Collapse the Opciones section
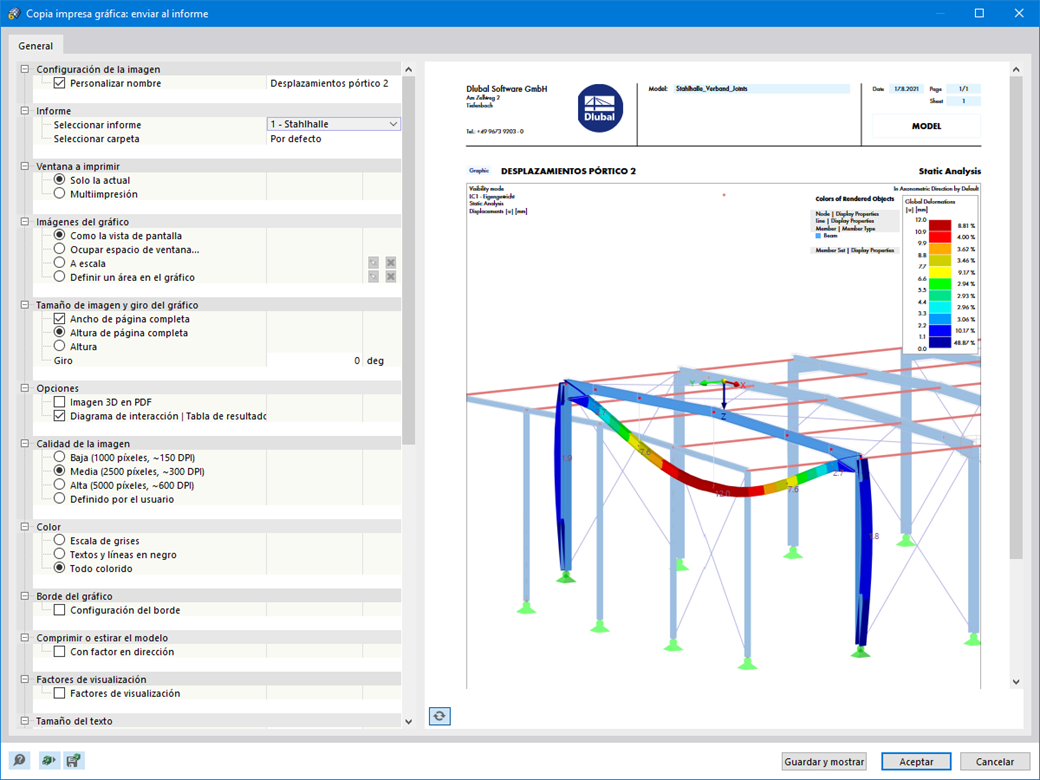This screenshot has width=1040, height=780. (x=25, y=388)
